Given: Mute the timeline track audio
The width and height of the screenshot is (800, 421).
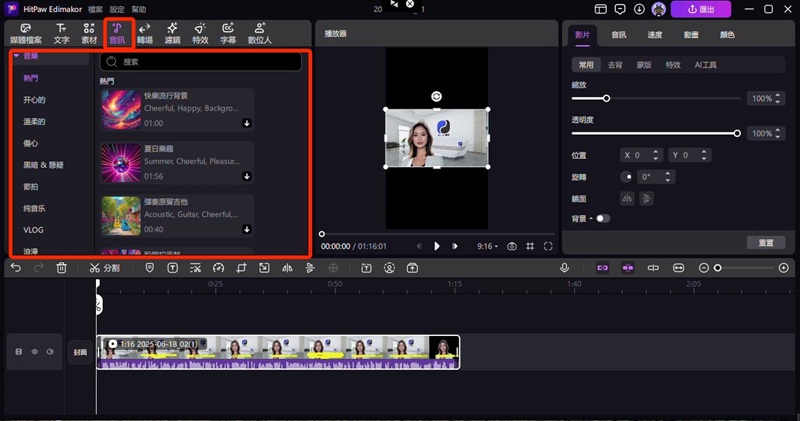Looking at the screenshot, I should click(x=51, y=352).
